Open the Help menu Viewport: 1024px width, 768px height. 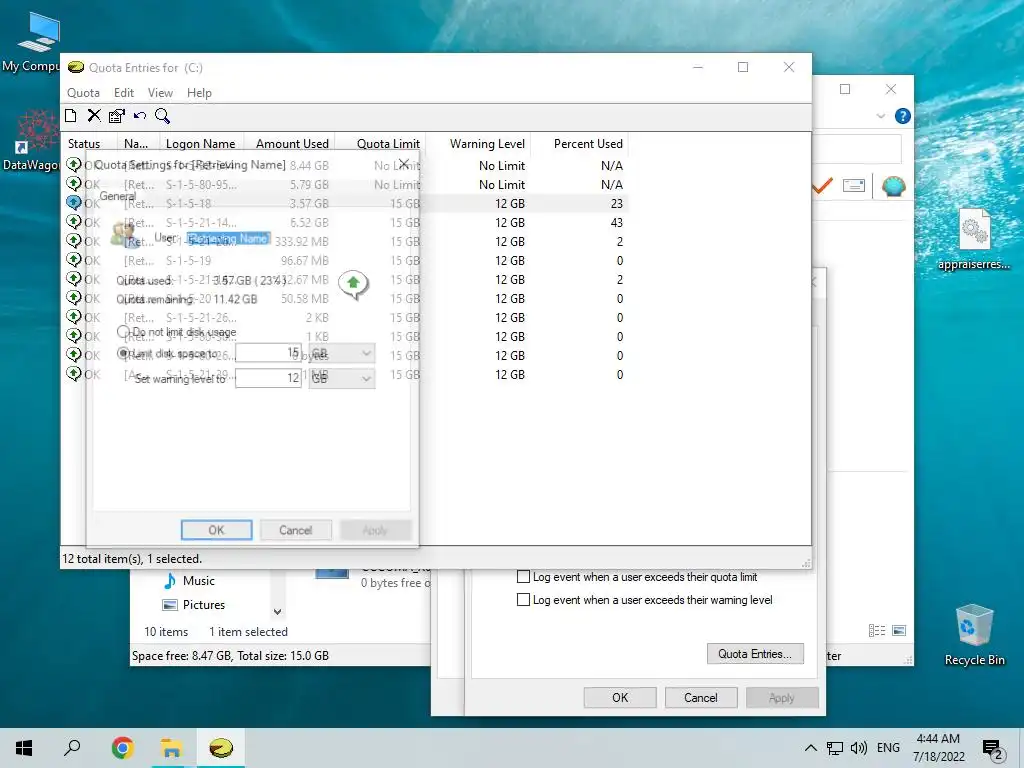click(199, 93)
